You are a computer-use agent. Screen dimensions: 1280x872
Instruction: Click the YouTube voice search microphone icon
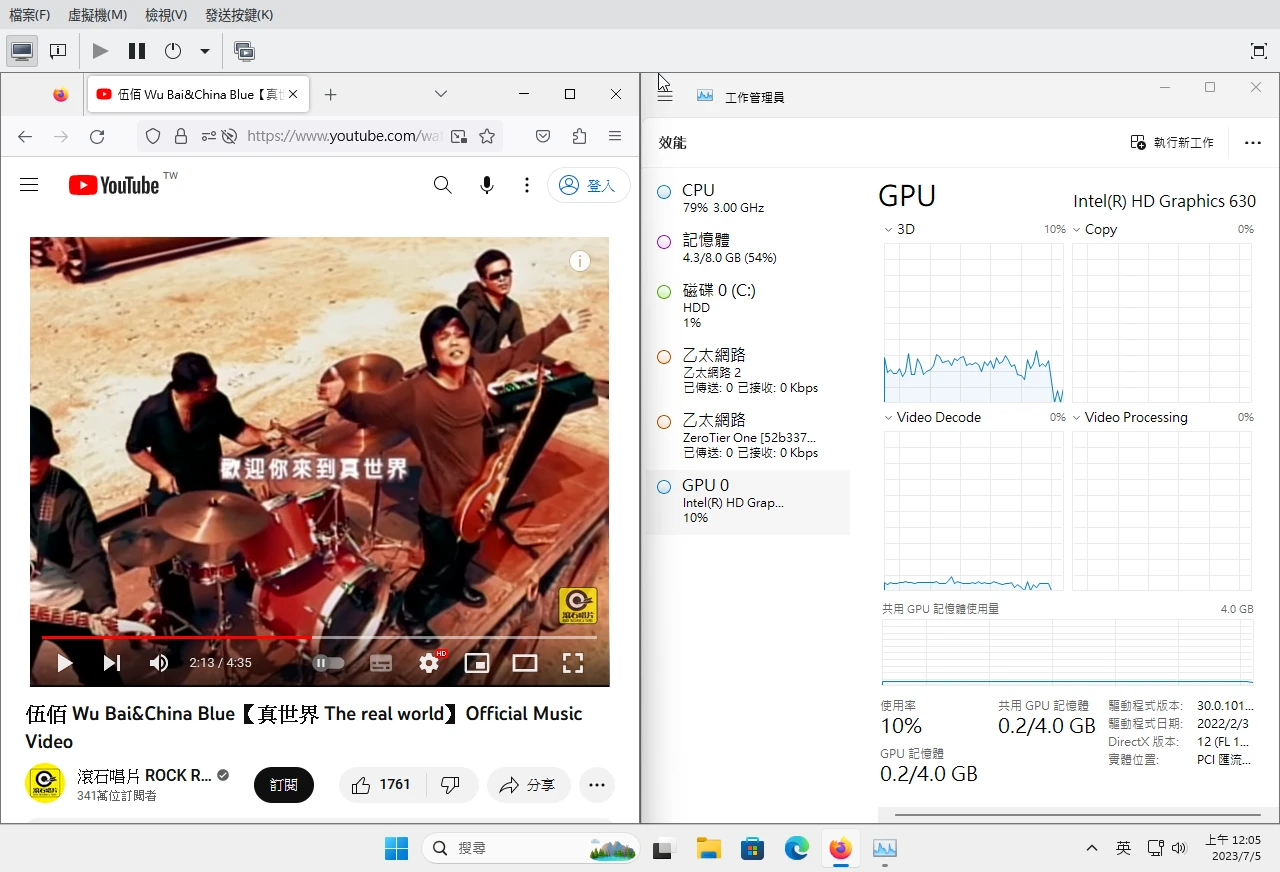(487, 185)
